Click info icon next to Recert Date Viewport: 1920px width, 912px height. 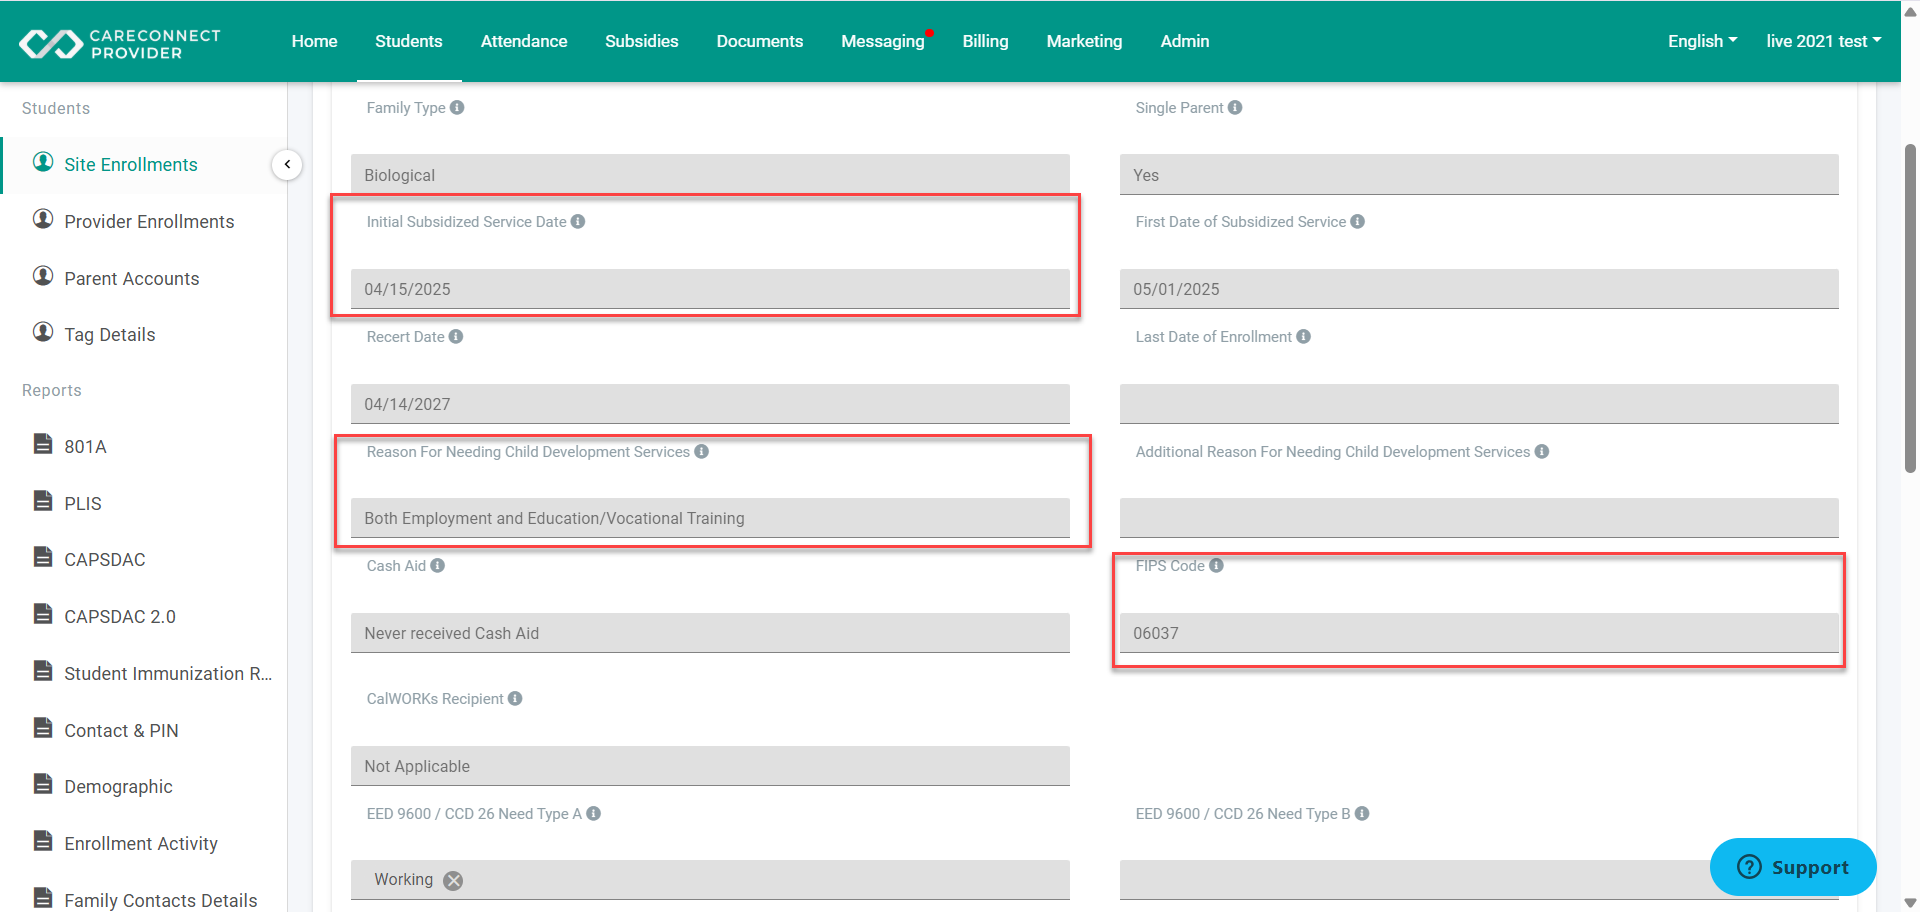click(456, 337)
